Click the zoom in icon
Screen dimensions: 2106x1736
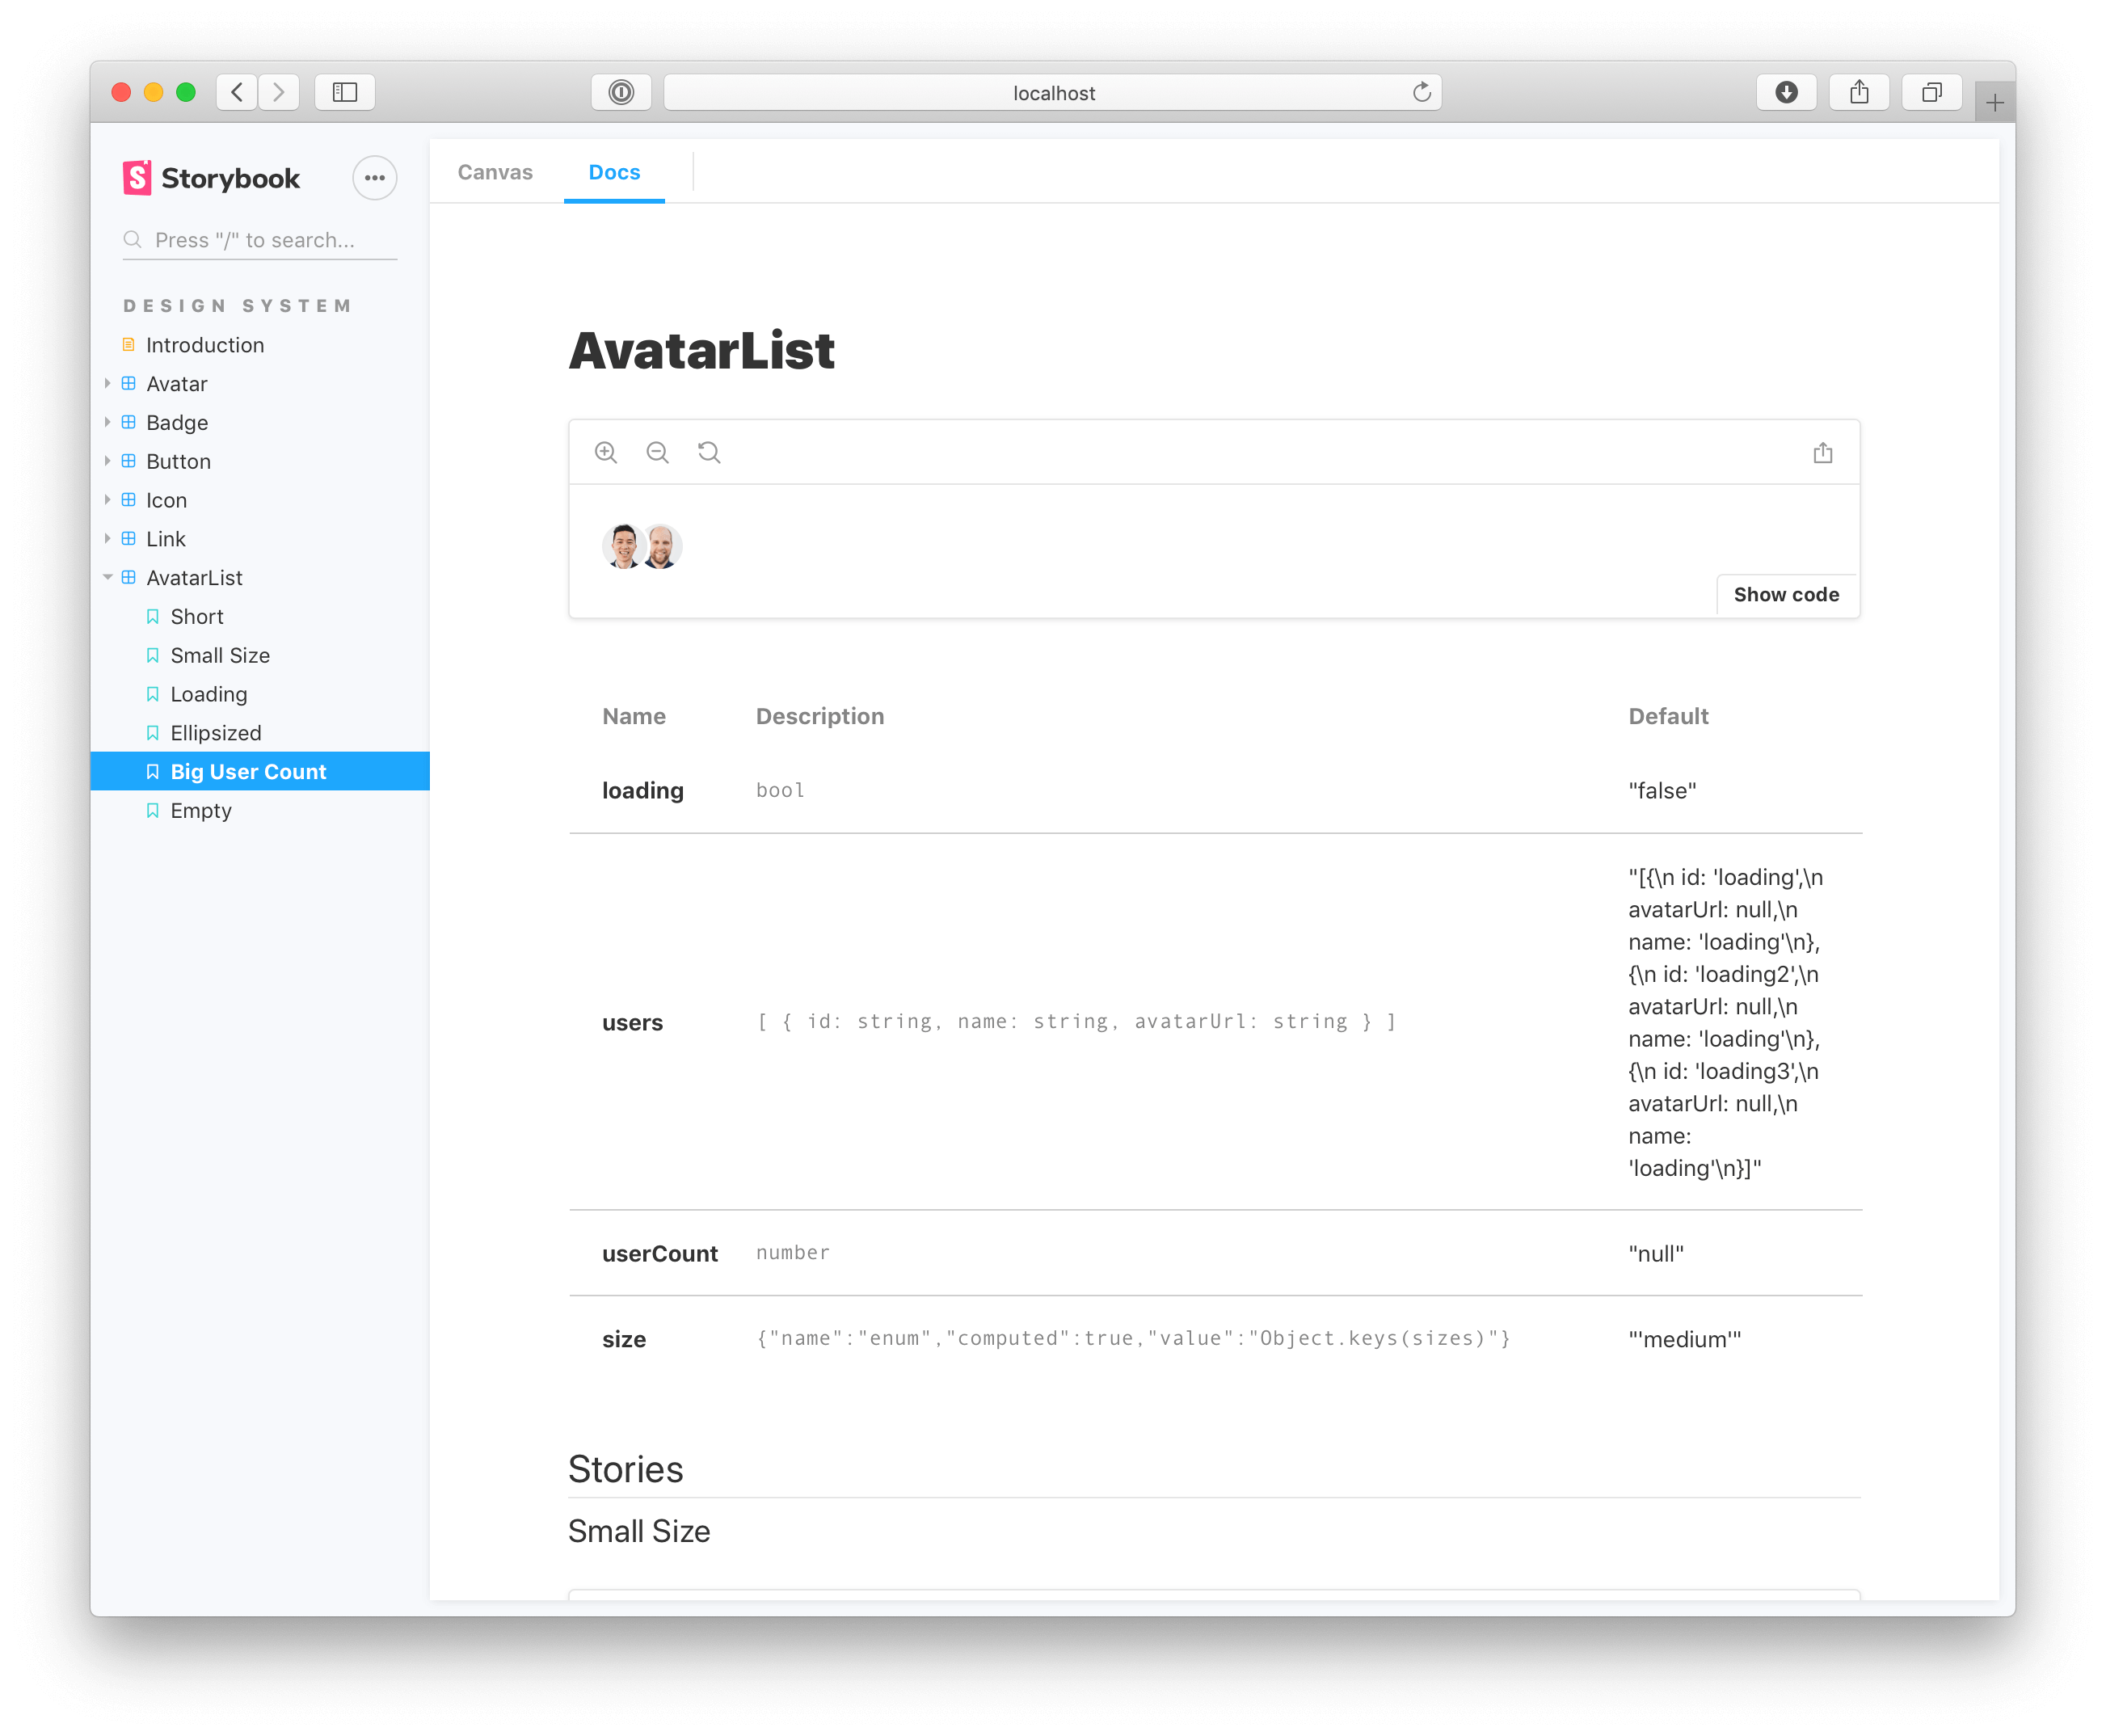(x=609, y=452)
